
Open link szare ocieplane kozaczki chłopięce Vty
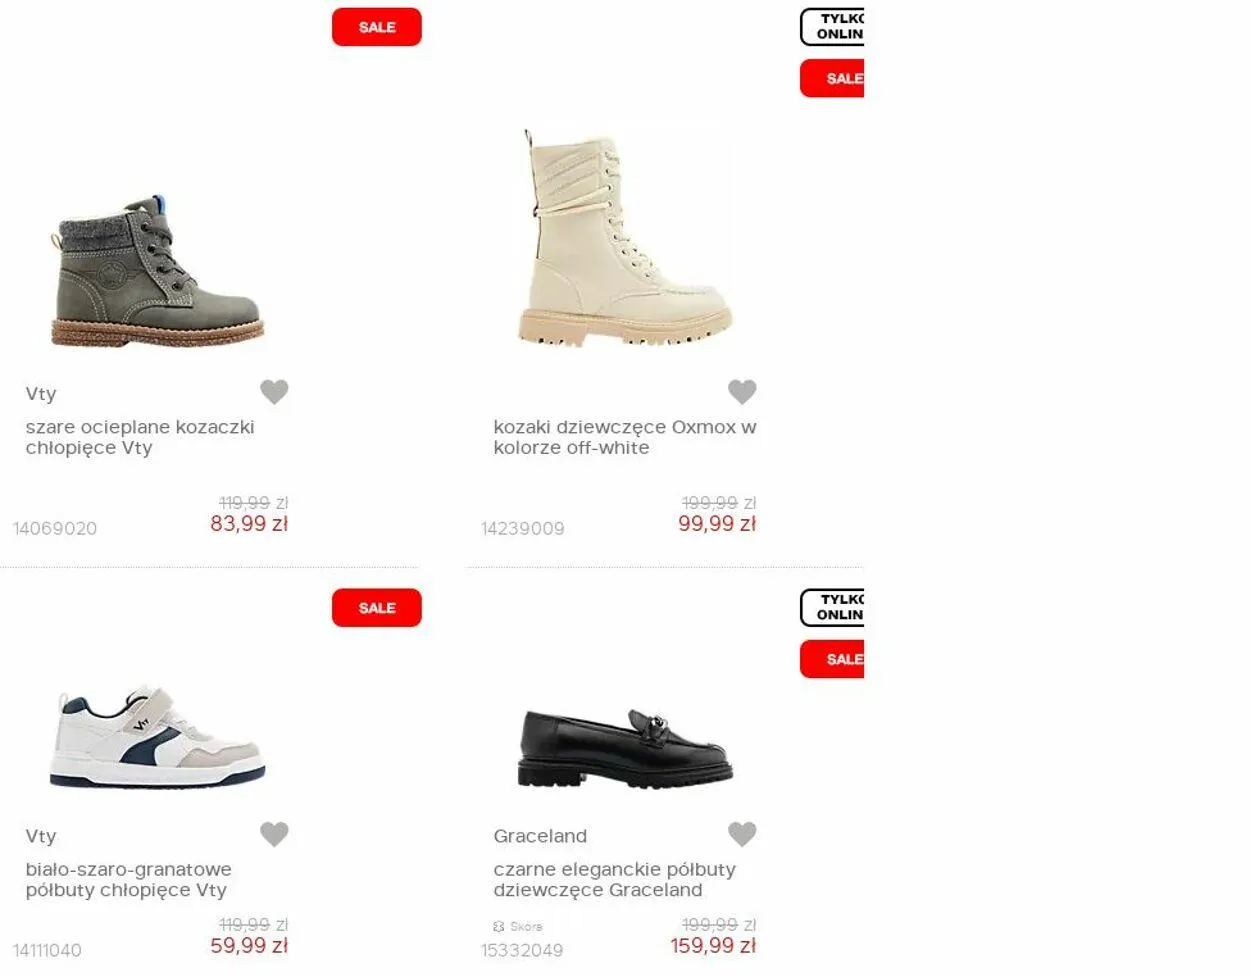point(140,437)
